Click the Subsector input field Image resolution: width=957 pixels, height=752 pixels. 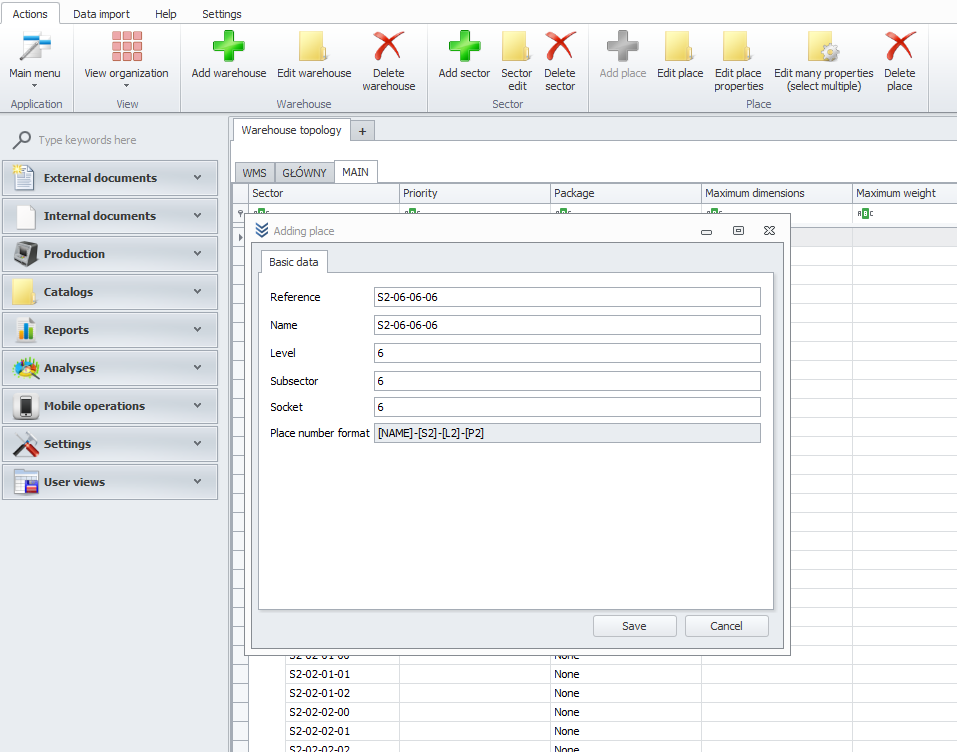pos(567,381)
